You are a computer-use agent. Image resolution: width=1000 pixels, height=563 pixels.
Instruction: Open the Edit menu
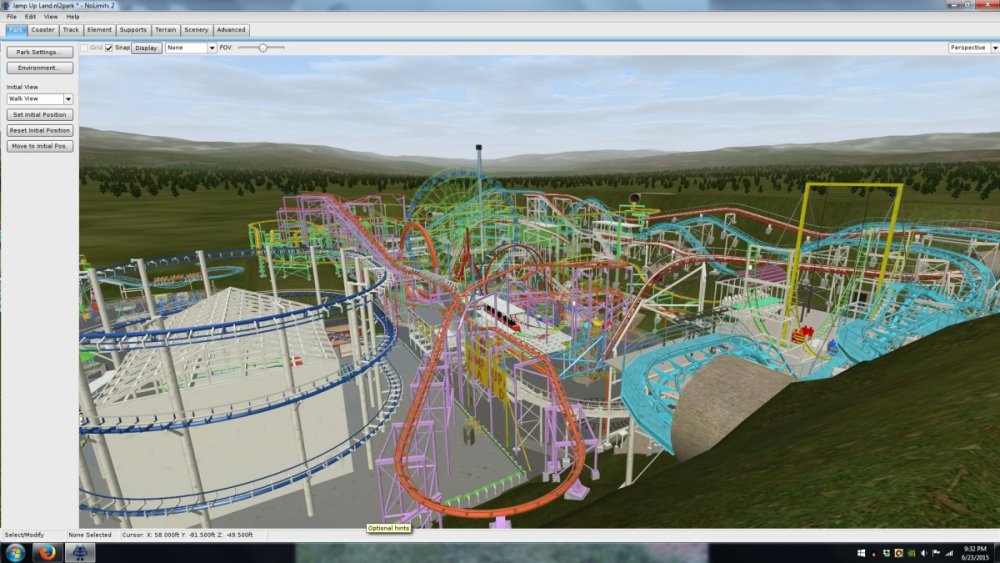(30, 17)
